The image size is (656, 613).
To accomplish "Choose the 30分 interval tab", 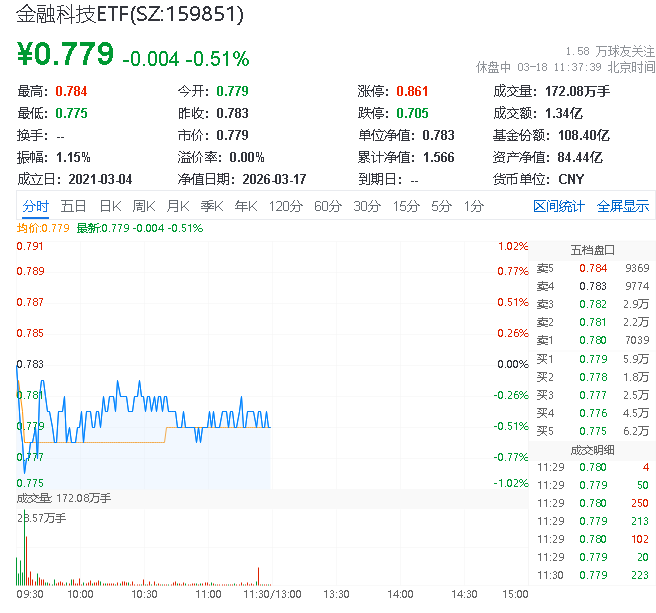I will pos(367,206).
